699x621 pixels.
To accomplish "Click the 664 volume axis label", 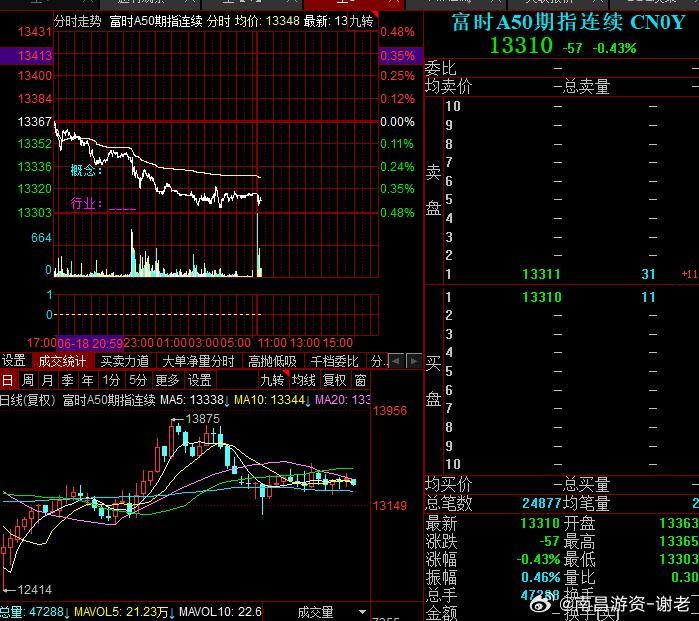I will pos(41,238).
